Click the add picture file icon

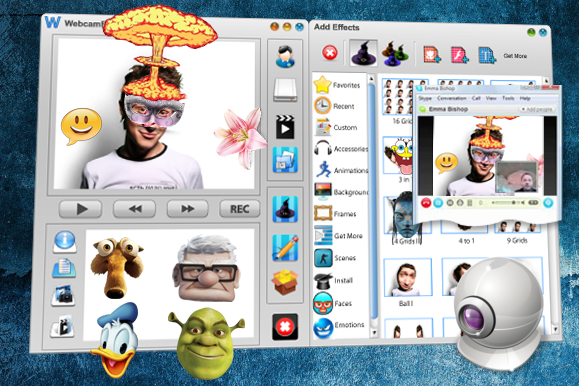point(432,55)
